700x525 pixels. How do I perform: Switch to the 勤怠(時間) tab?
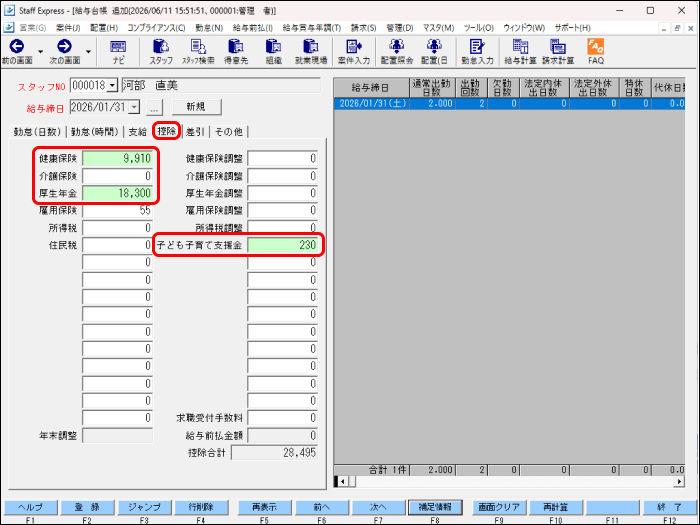(95, 132)
